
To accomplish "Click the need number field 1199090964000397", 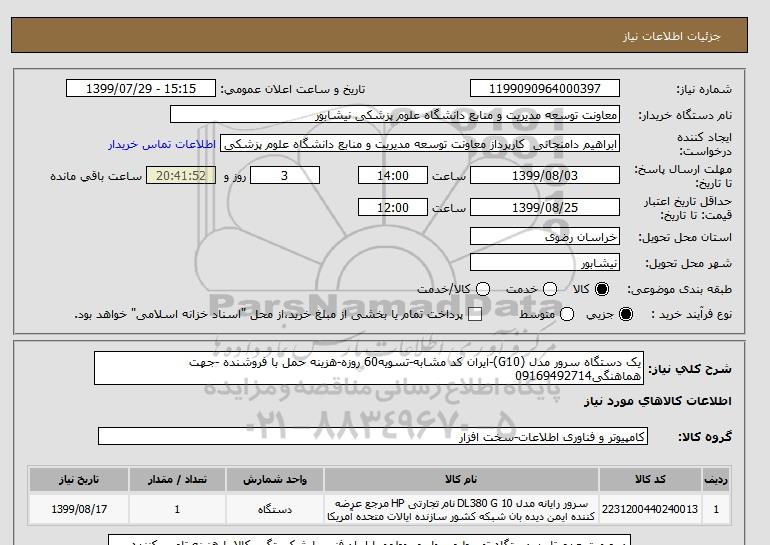I will [545, 88].
